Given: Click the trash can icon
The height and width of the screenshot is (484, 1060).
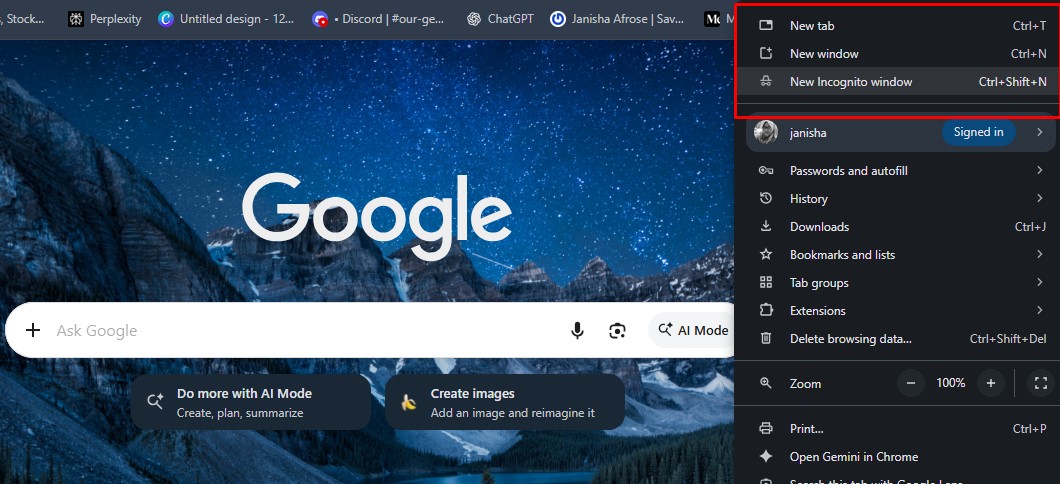Looking at the screenshot, I should [x=766, y=339].
